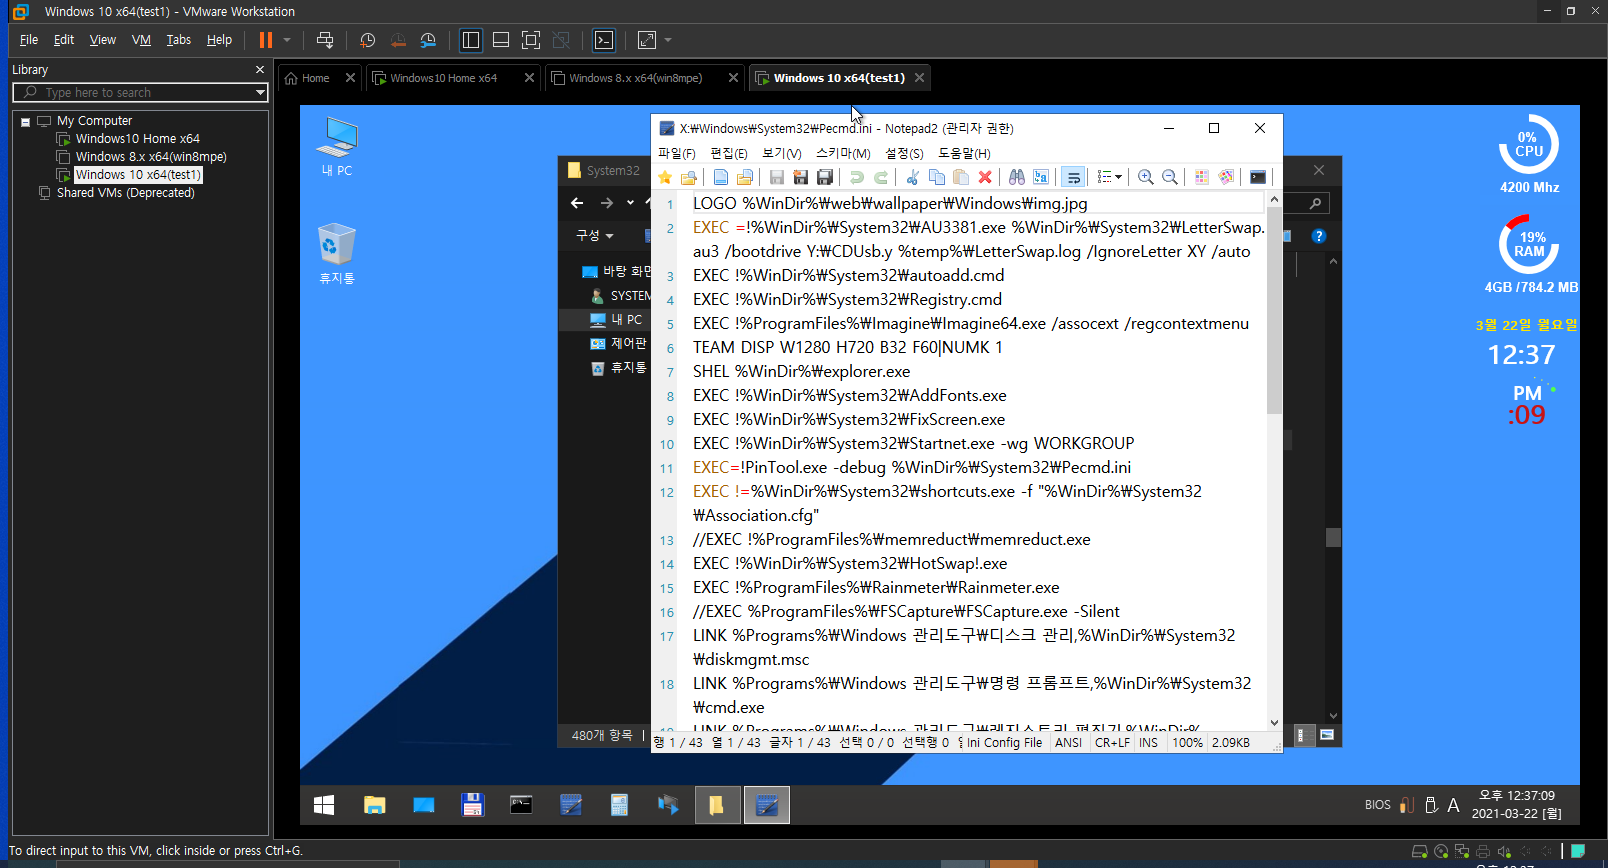Open the 편집(E) menu in Notepad2
Screen dimensions: 1608x868
[x=729, y=153]
